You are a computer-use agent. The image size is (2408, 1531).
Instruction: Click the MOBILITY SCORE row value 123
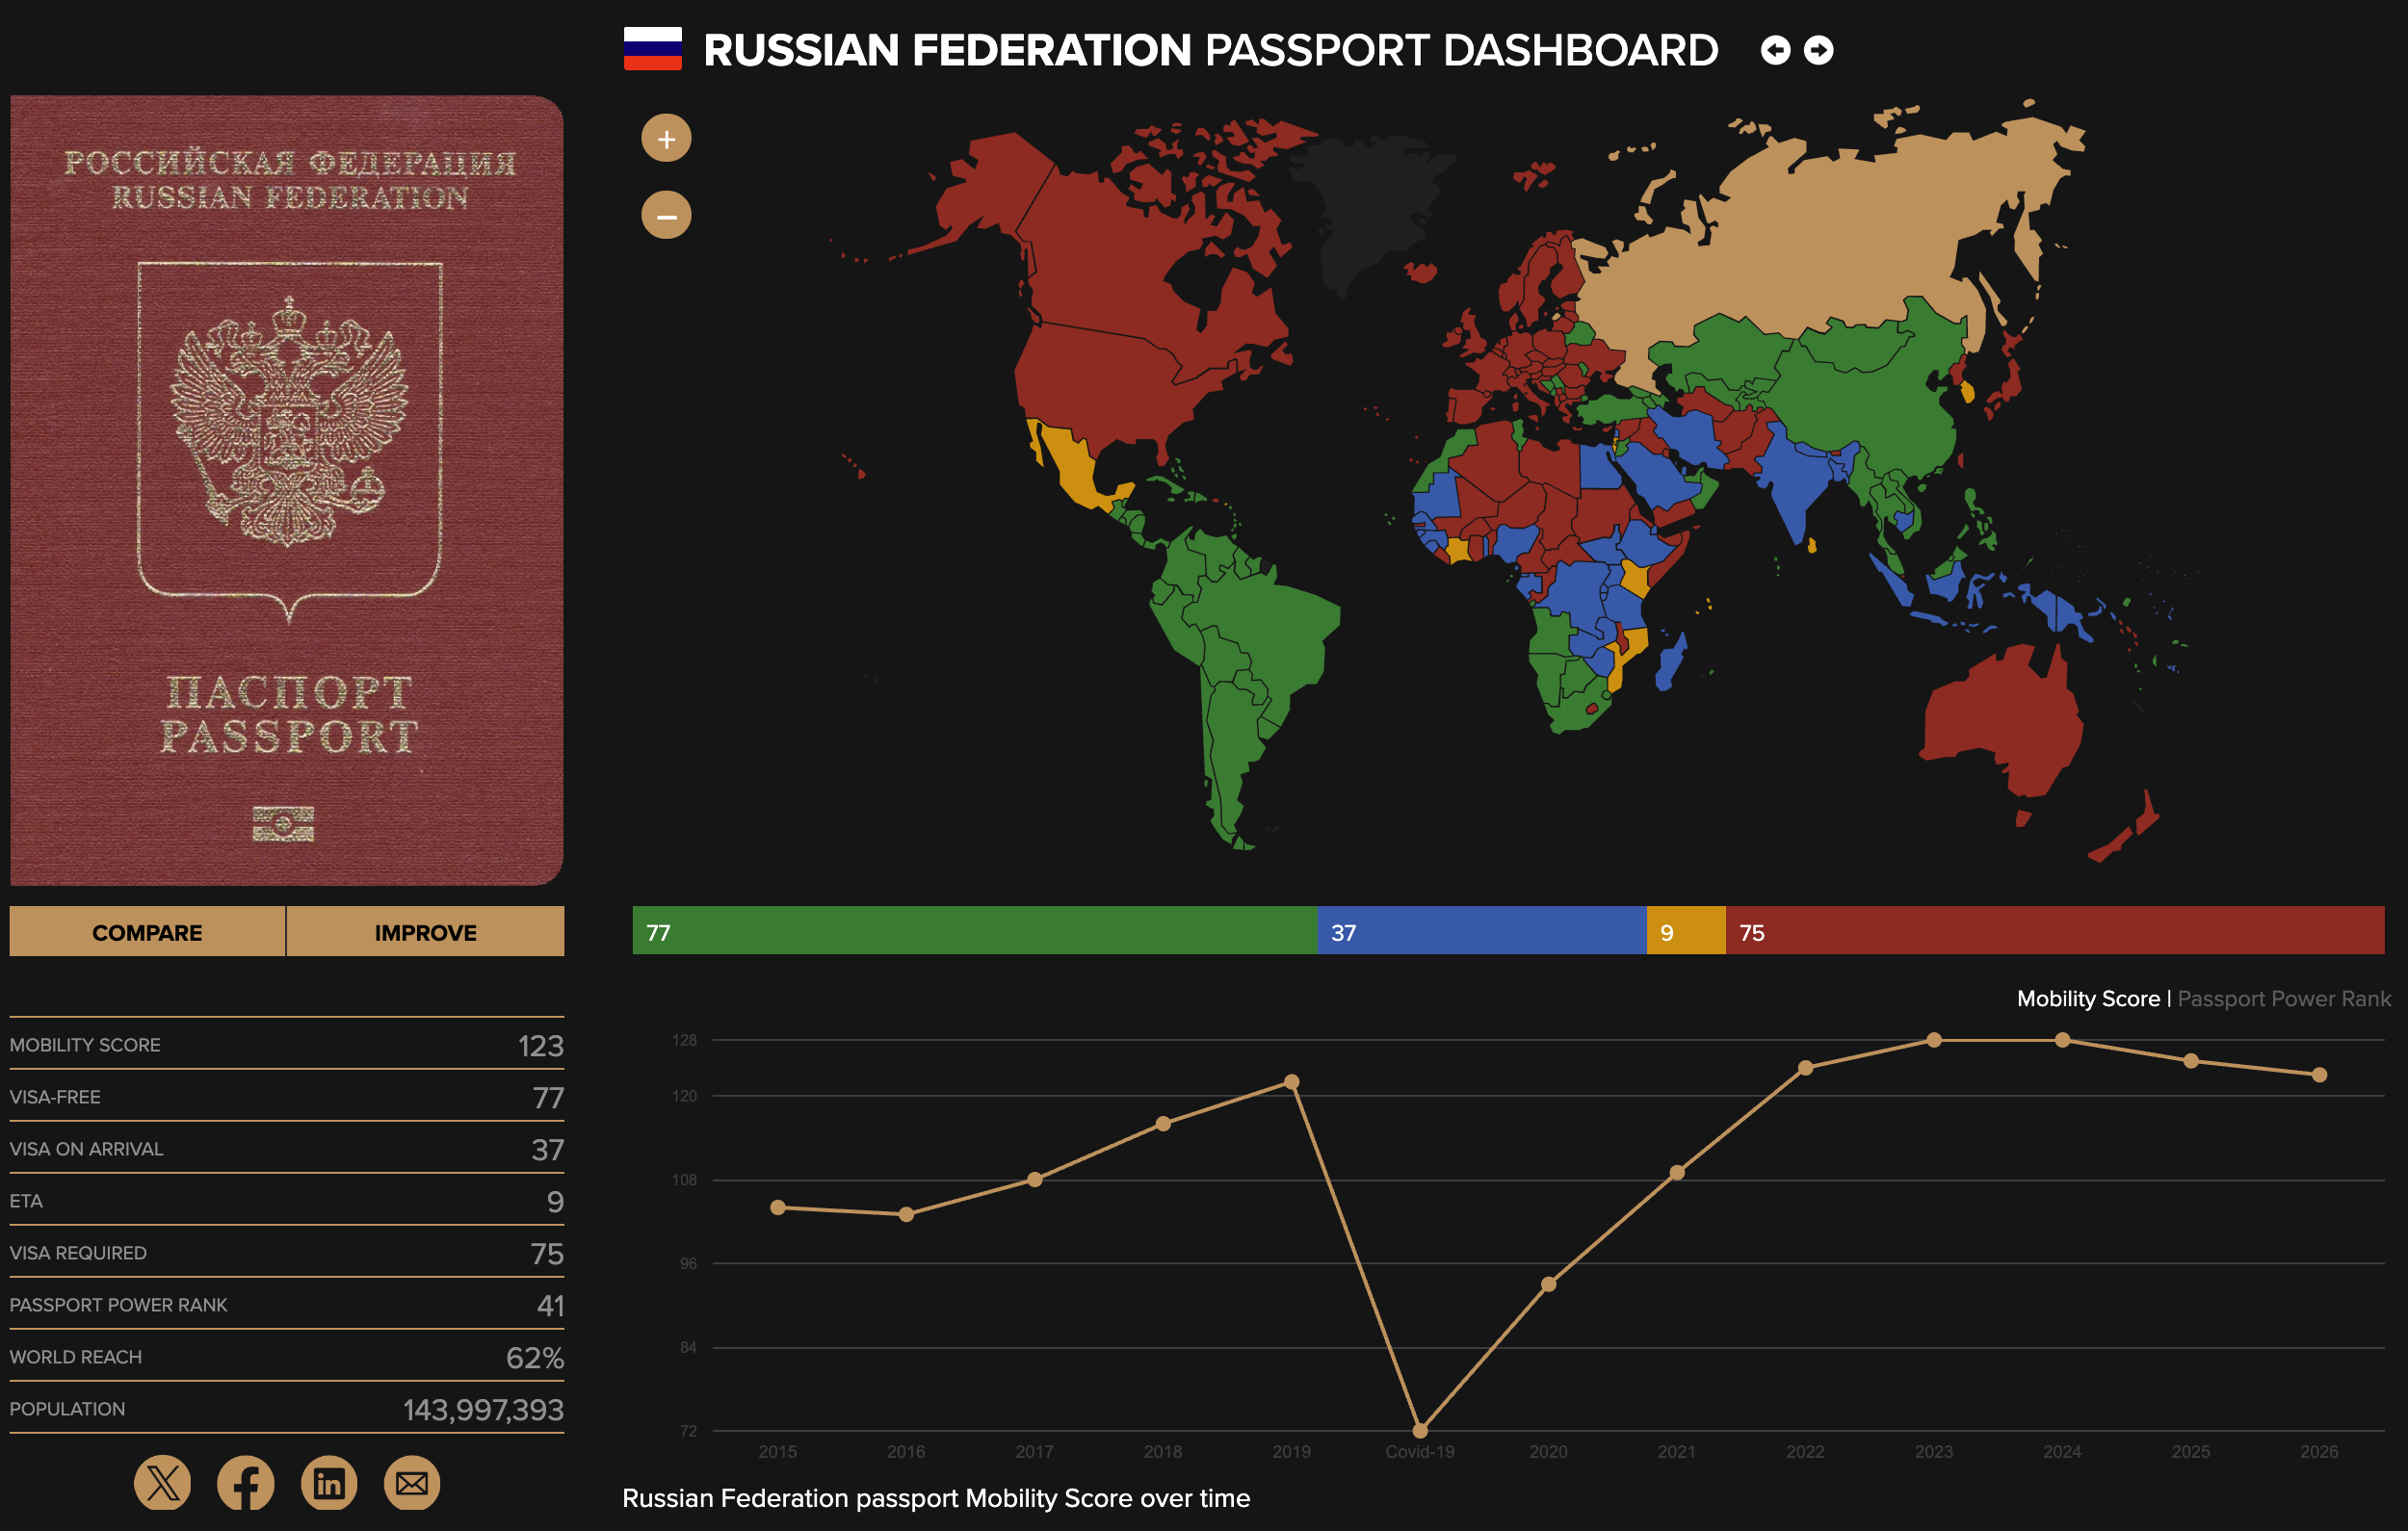point(541,1045)
